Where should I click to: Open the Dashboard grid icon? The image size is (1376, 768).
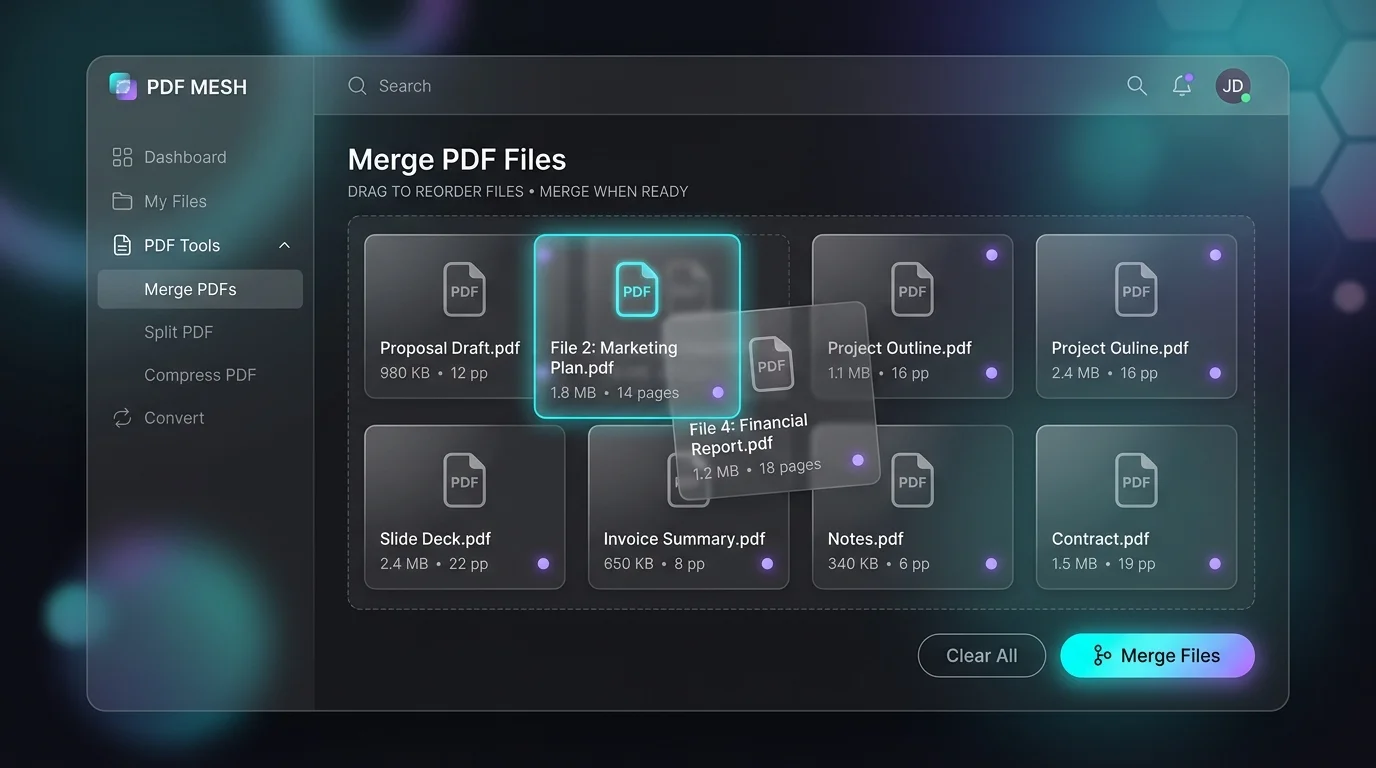click(122, 157)
